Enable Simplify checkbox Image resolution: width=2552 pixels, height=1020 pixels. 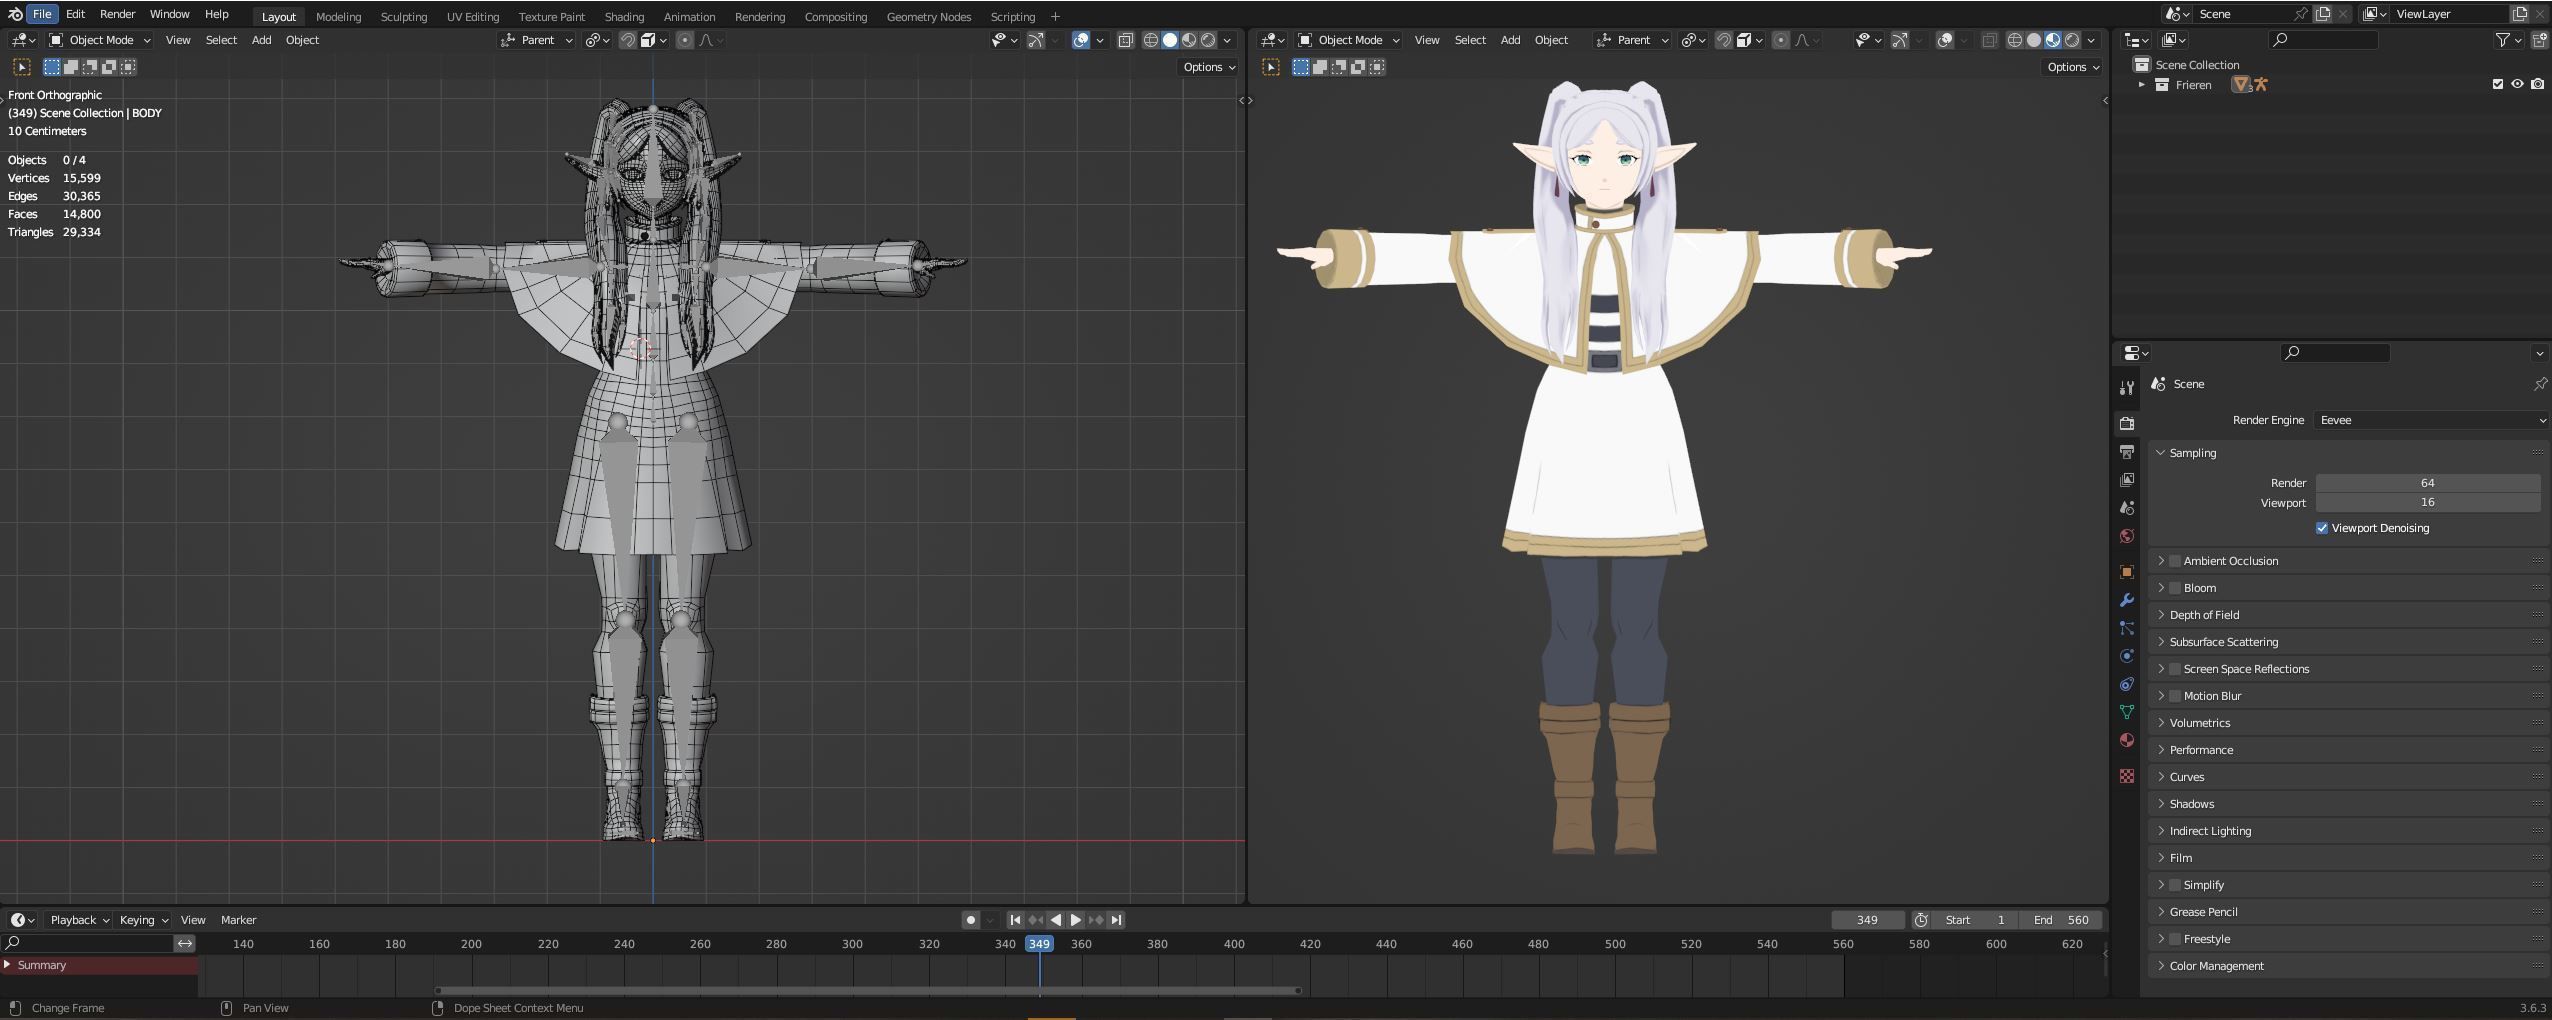point(2175,885)
